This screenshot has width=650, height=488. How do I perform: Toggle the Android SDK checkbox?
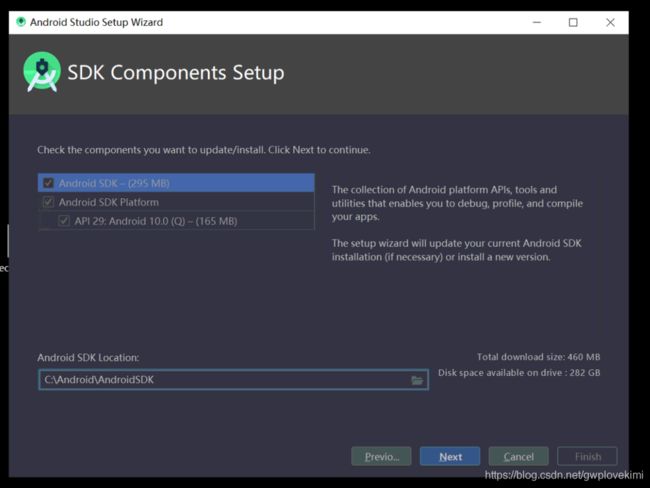48,183
